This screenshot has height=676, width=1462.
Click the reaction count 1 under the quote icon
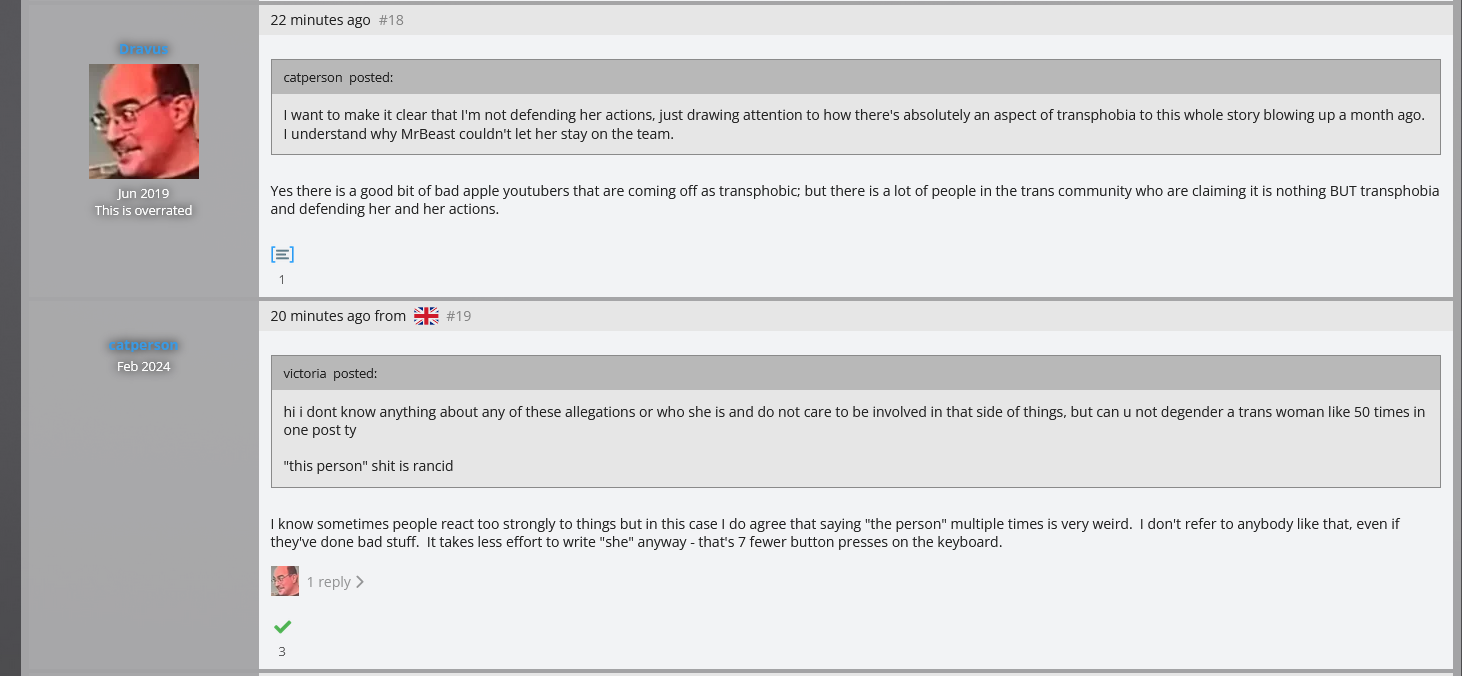click(x=282, y=279)
